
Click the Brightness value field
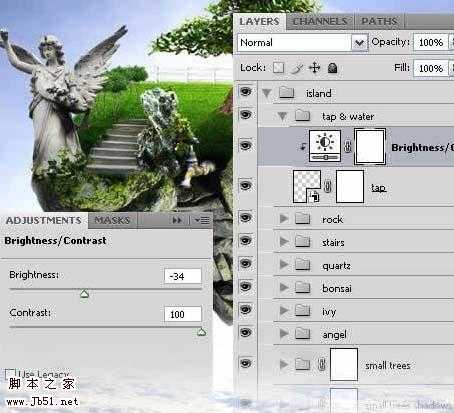click(x=183, y=276)
